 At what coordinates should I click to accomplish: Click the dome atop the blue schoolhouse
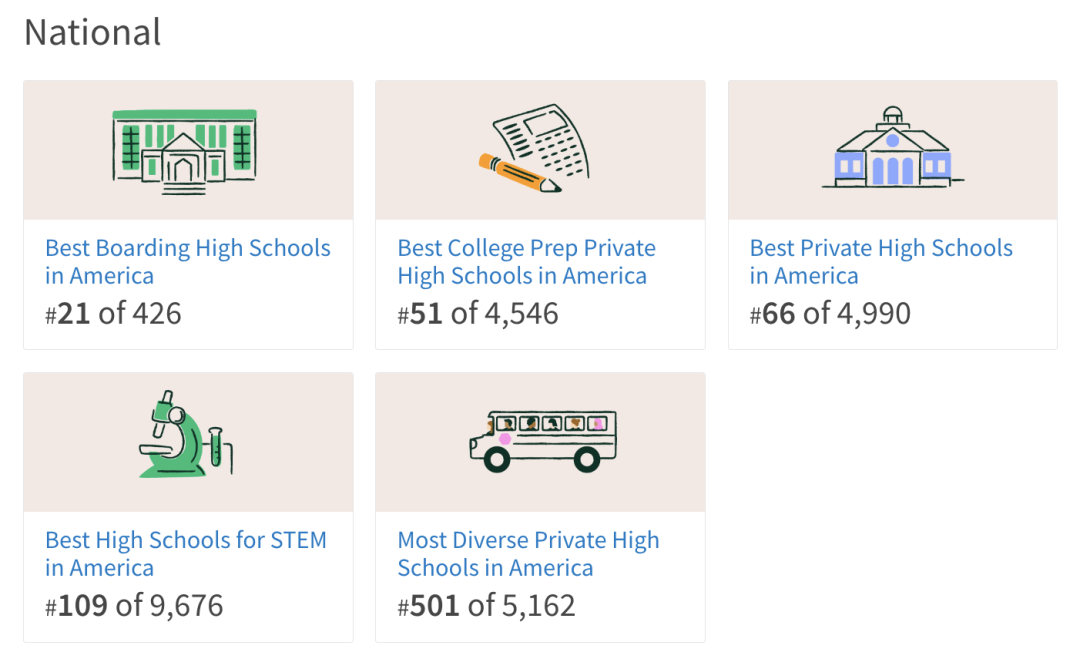click(x=893, y=113)
